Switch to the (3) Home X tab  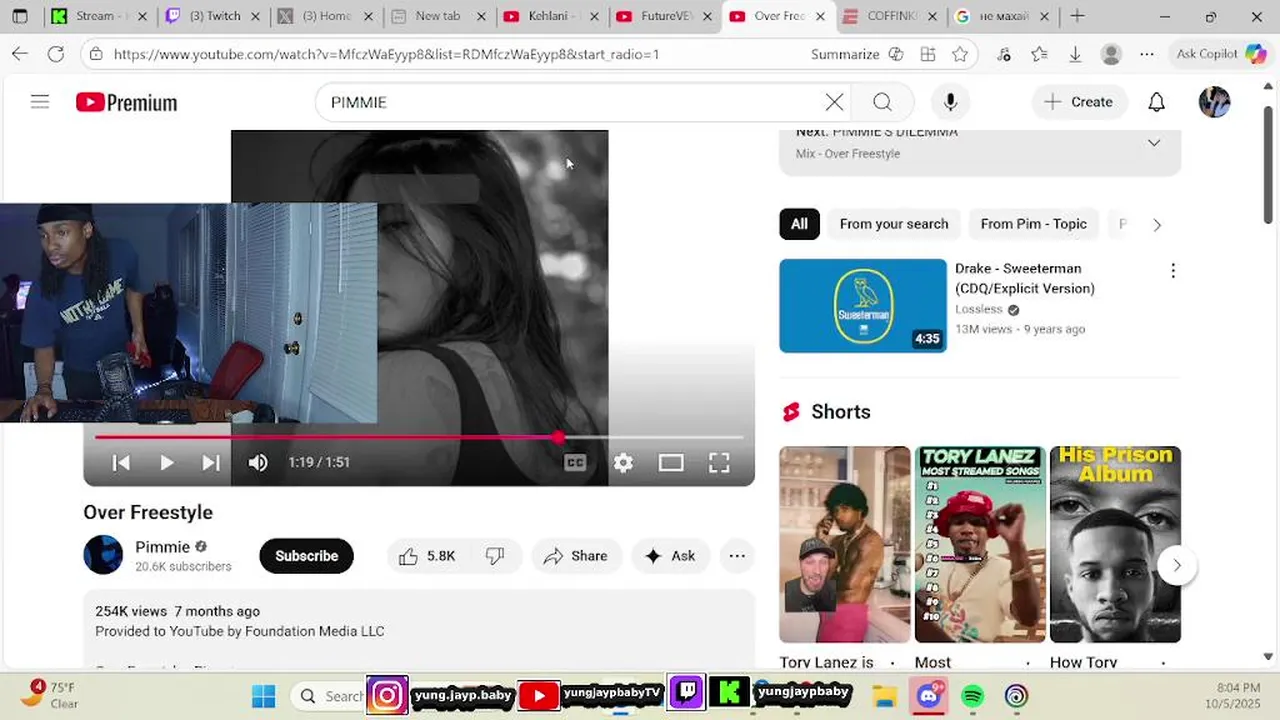(324, 16)
